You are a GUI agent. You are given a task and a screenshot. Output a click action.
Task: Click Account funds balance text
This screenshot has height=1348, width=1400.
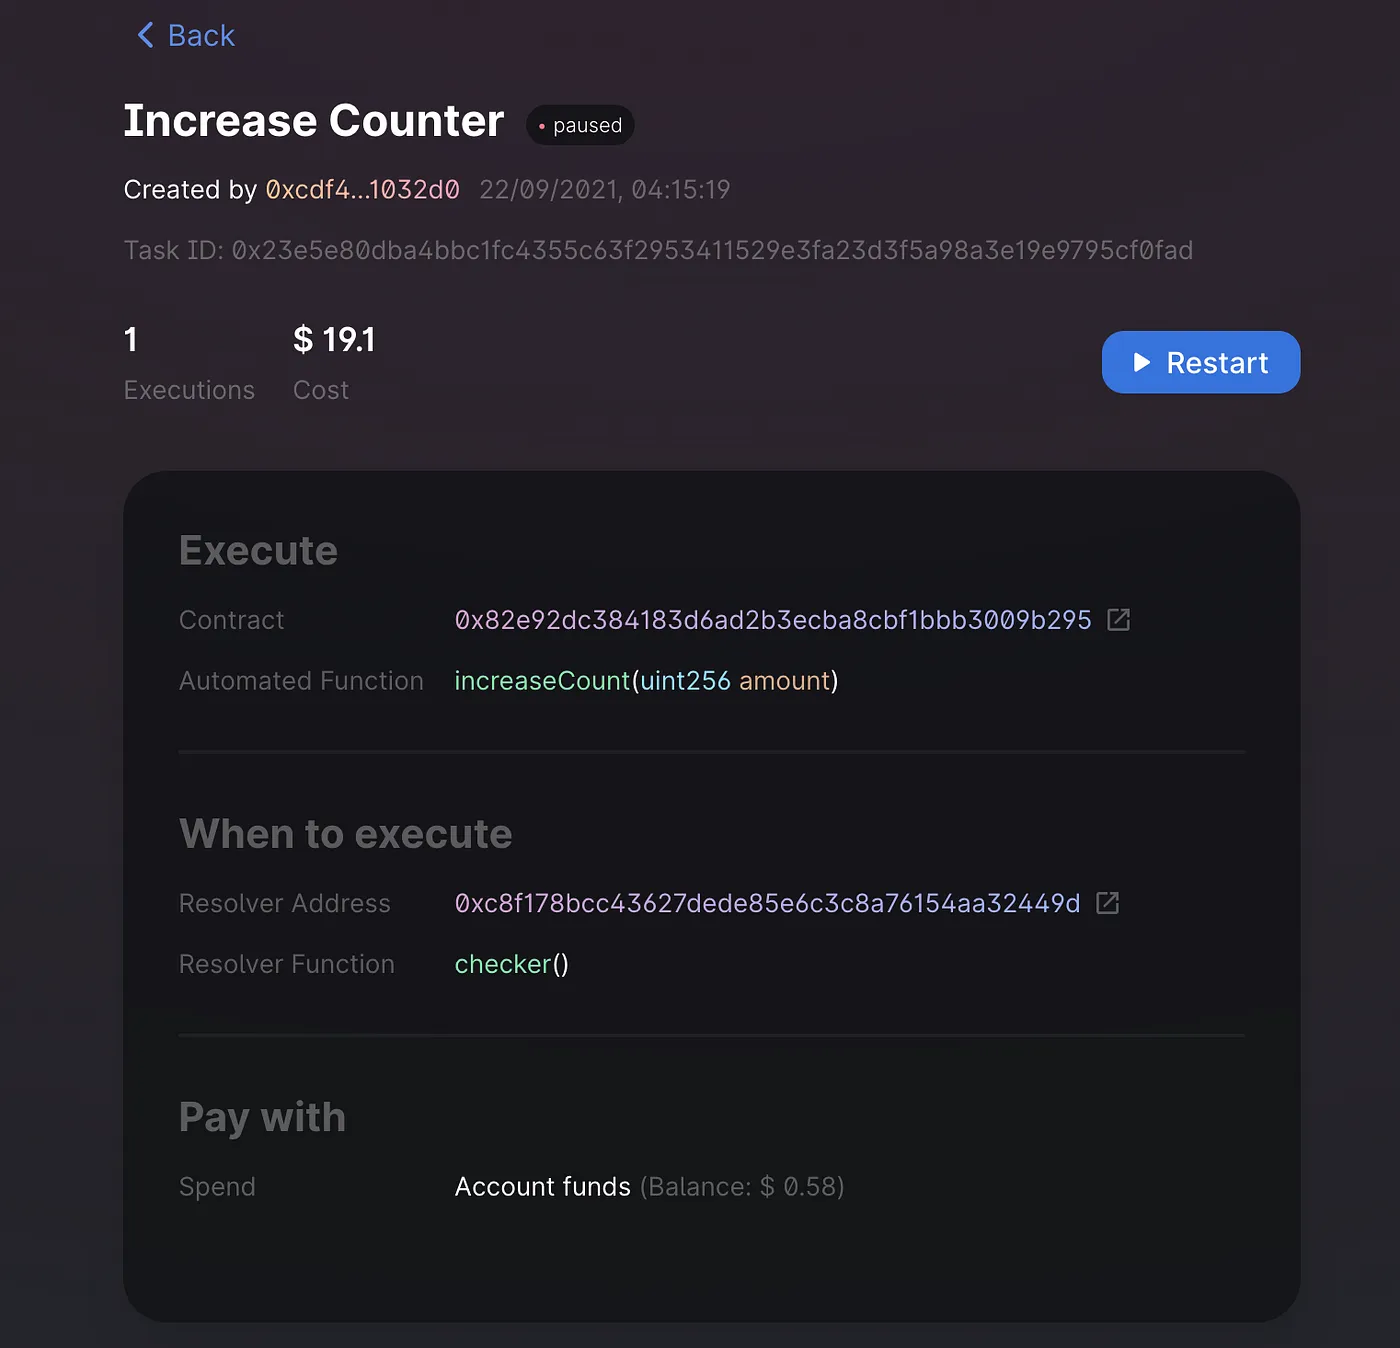click(x=650, y=1187)
